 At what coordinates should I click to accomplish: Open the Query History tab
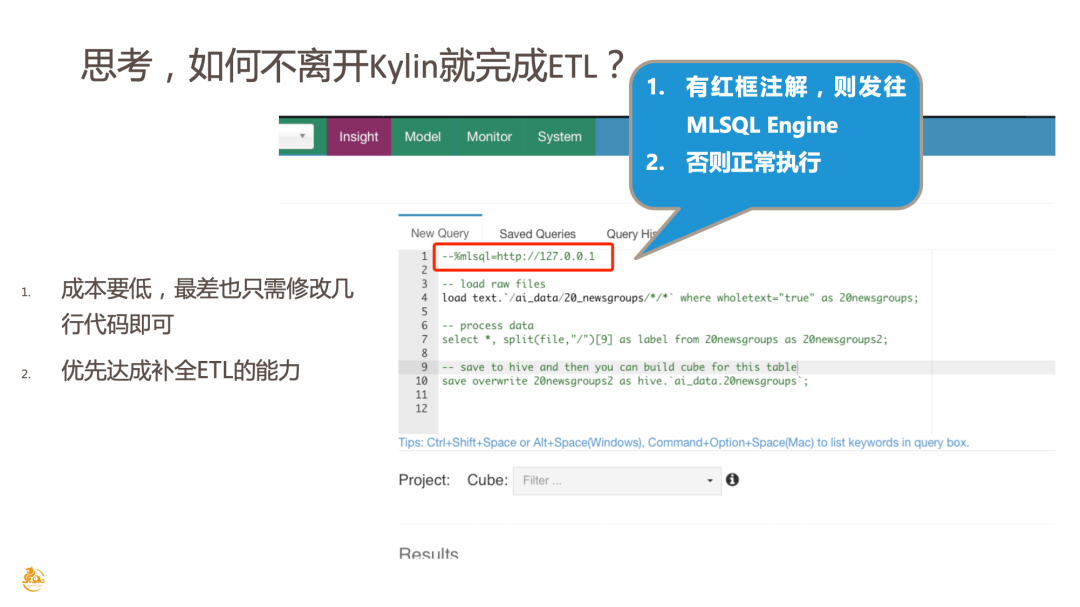pyautogui.click(x=632, y=234)
